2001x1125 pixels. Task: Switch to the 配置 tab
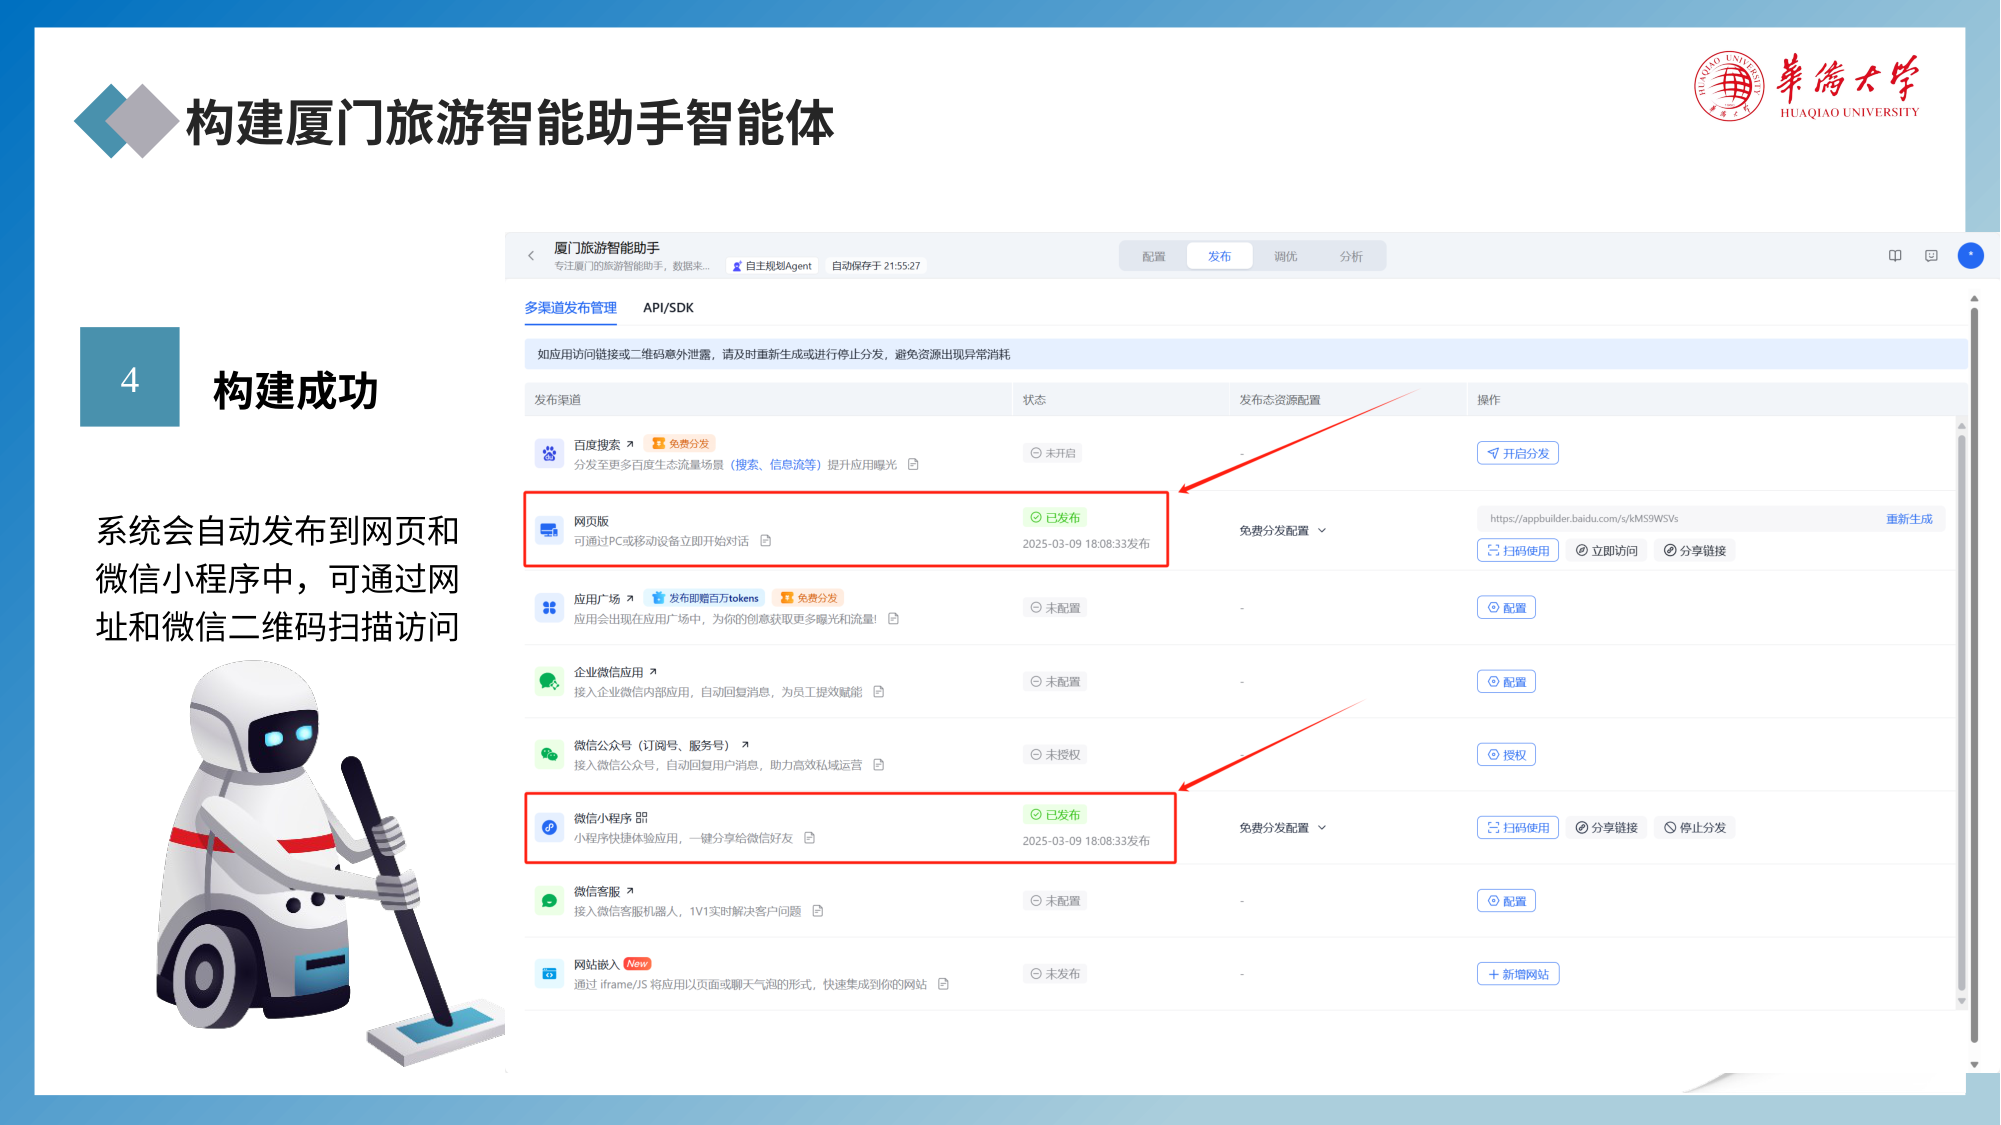(1154, 257)
